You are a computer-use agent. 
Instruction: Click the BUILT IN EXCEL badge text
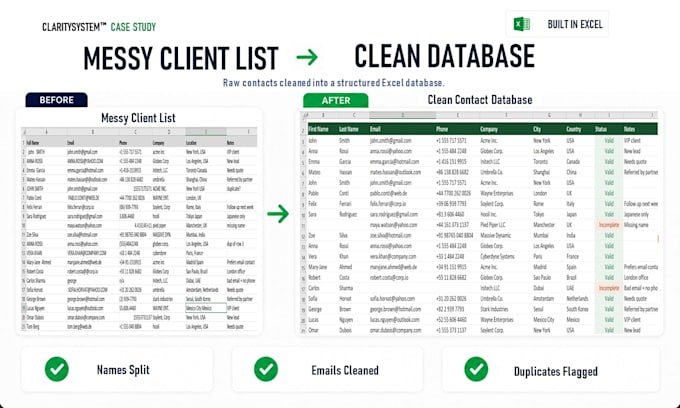point(575,24)
